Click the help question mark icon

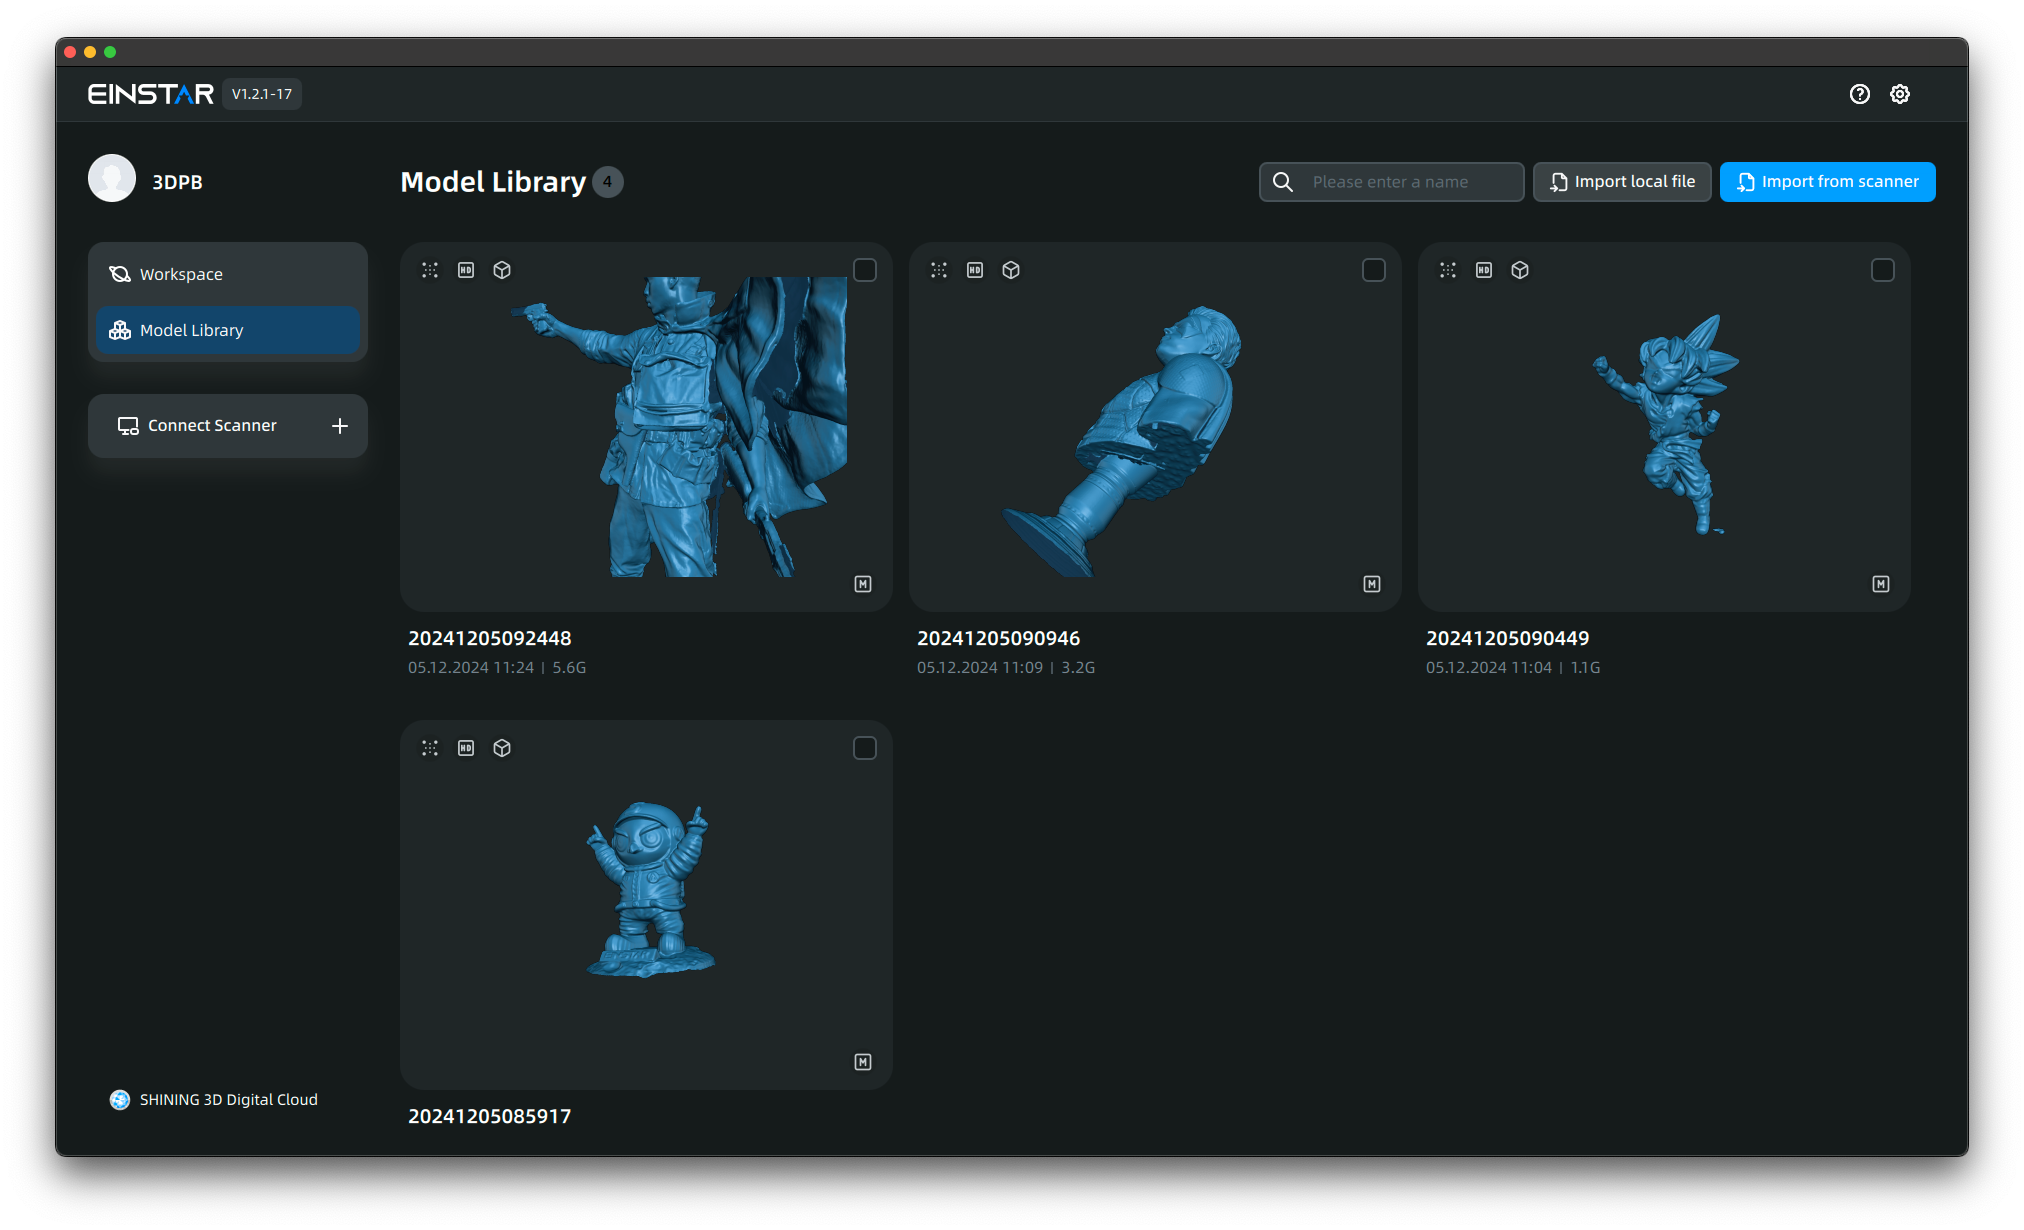[x=1859, y=94]
